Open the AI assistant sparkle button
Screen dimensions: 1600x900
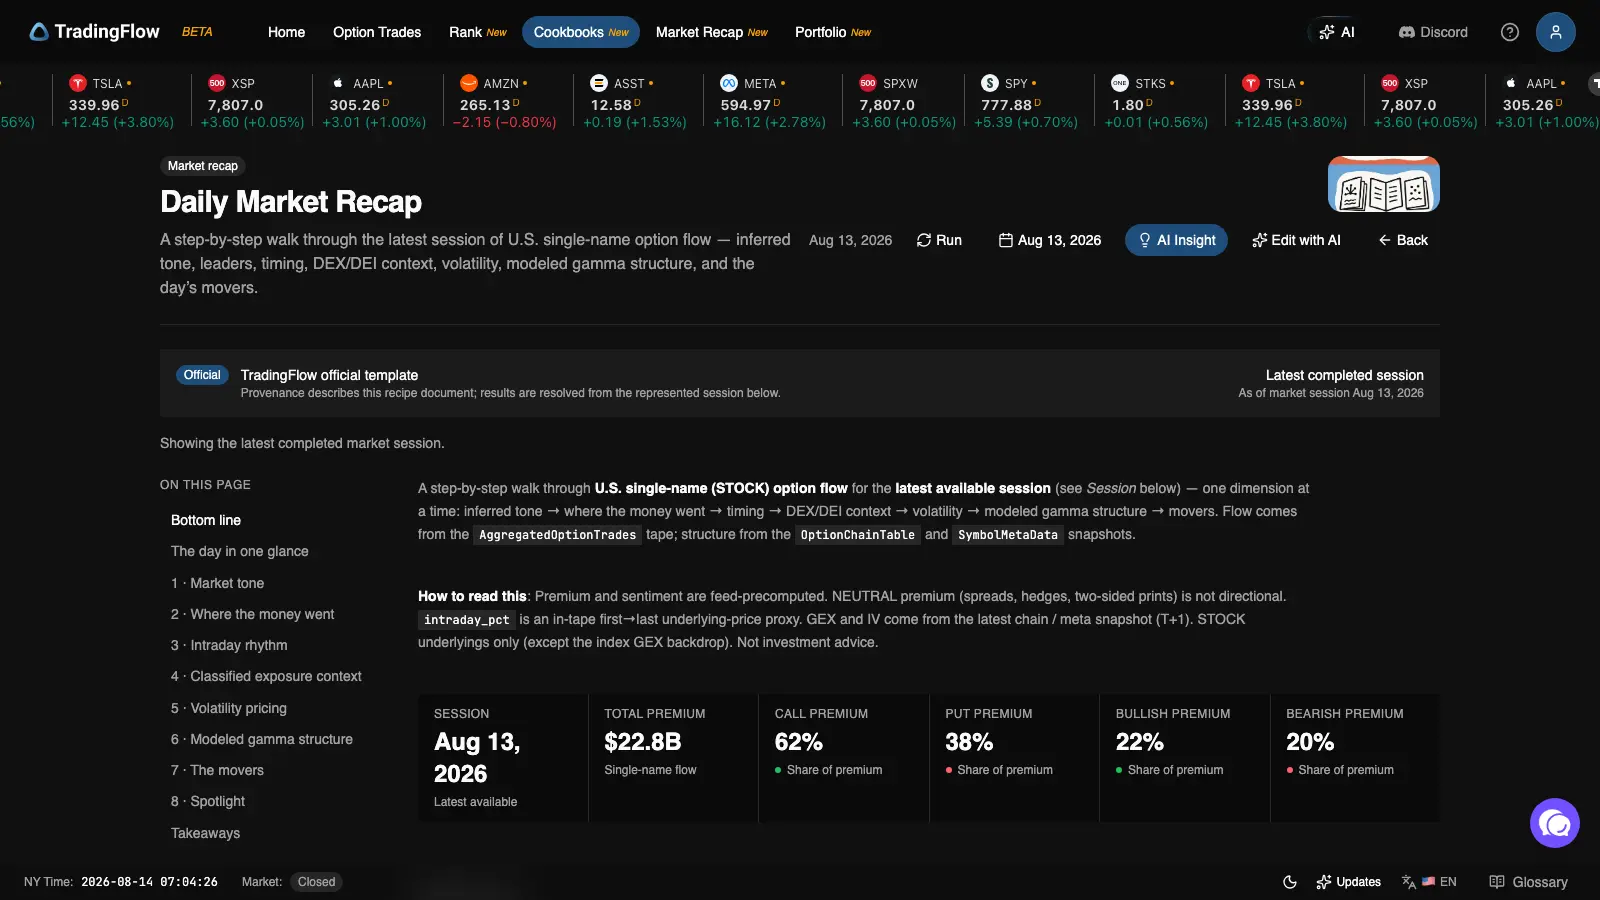(x=1337, y=32)
